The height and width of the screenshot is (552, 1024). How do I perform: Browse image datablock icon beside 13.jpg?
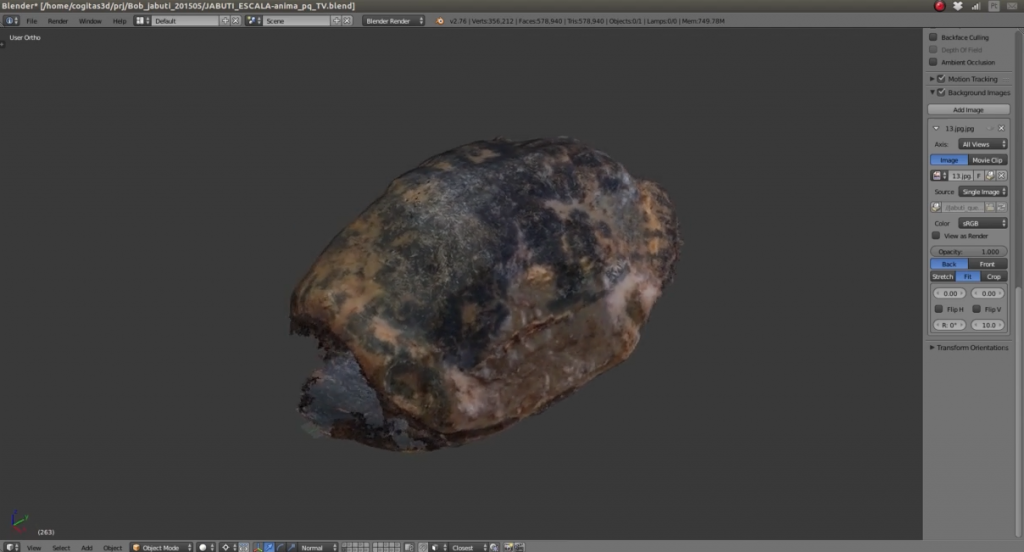coord(939,176)
